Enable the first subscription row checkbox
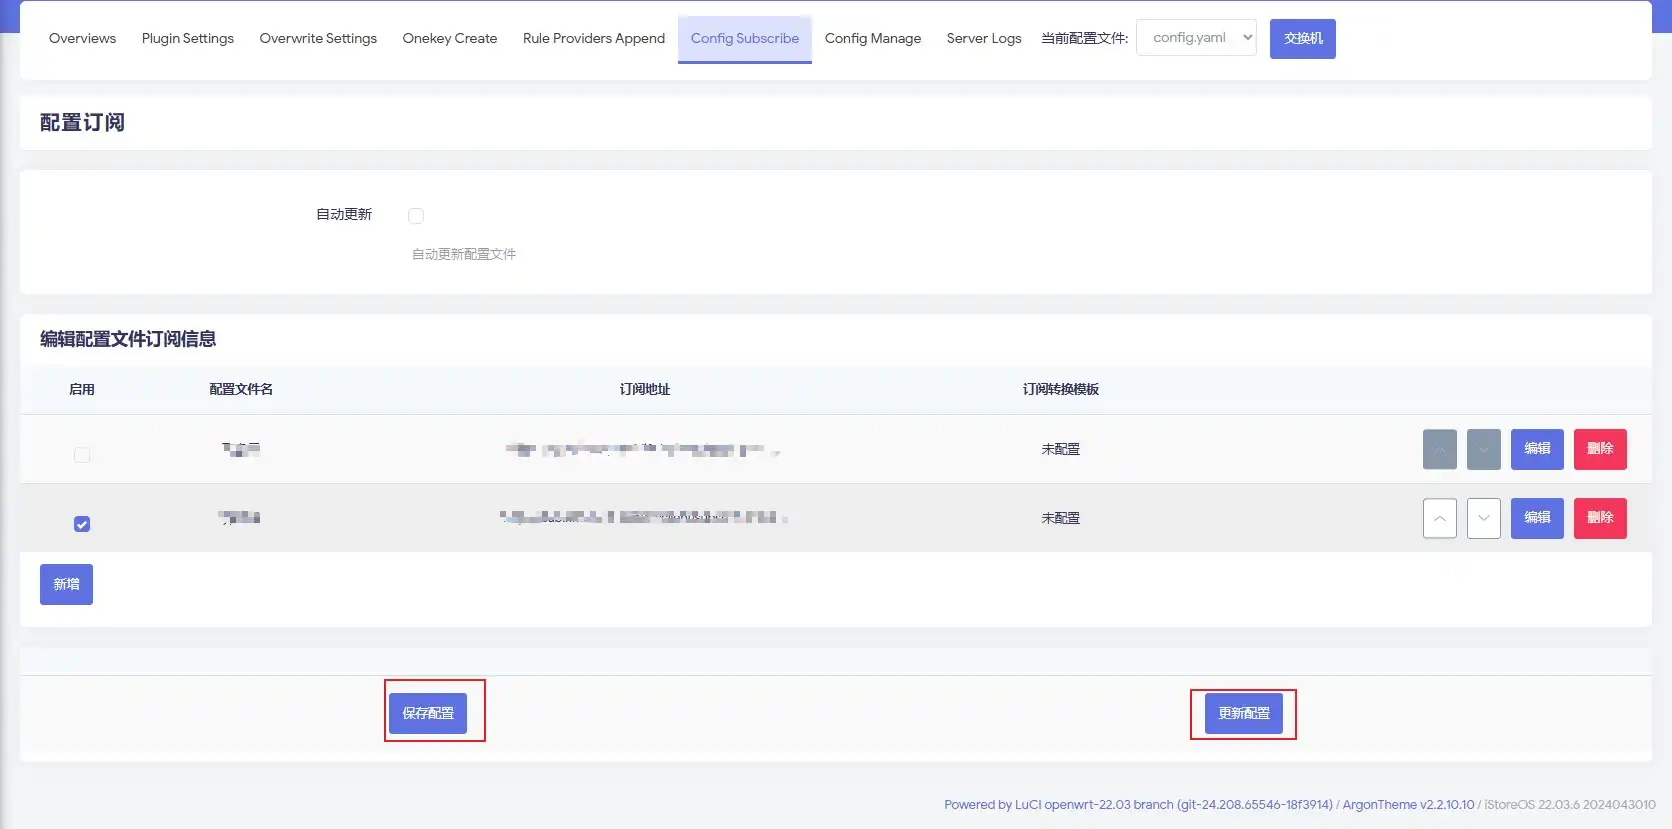 click(82, 455)
